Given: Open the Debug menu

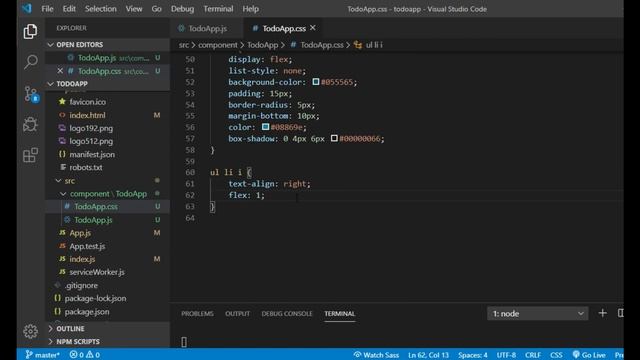Looking at the screenshot, I should tap(182, 9).
